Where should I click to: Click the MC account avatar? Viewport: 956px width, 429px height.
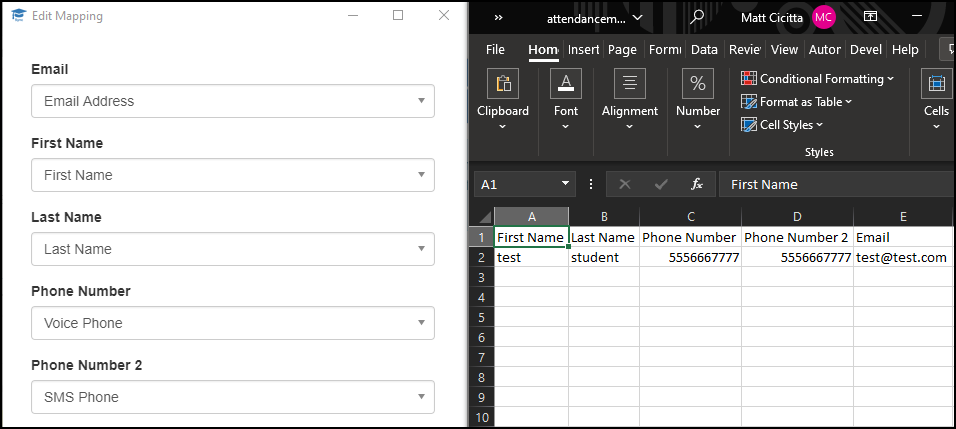(824, 18)
